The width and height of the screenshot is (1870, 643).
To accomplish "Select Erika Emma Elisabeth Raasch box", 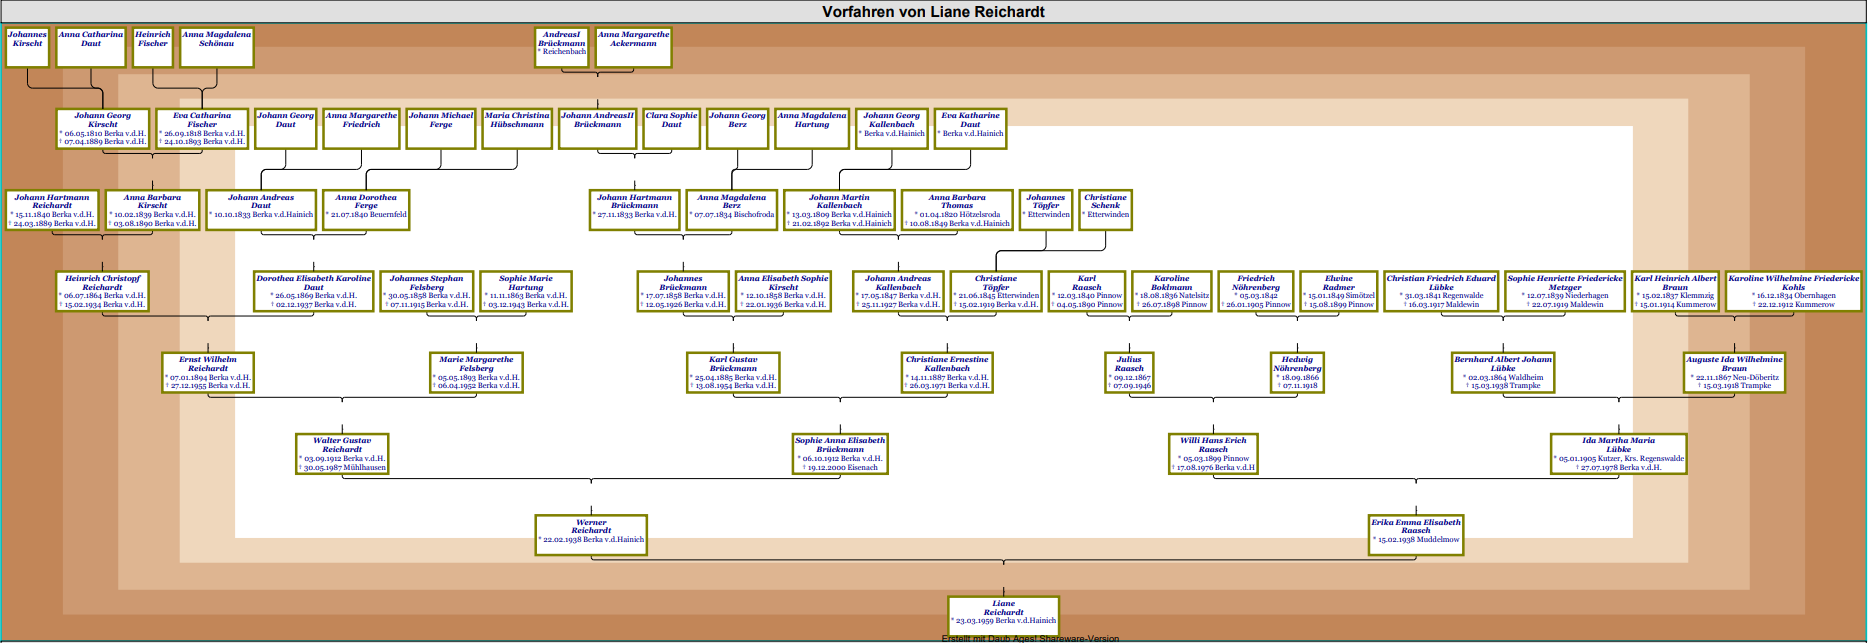I will (1415, 532).
